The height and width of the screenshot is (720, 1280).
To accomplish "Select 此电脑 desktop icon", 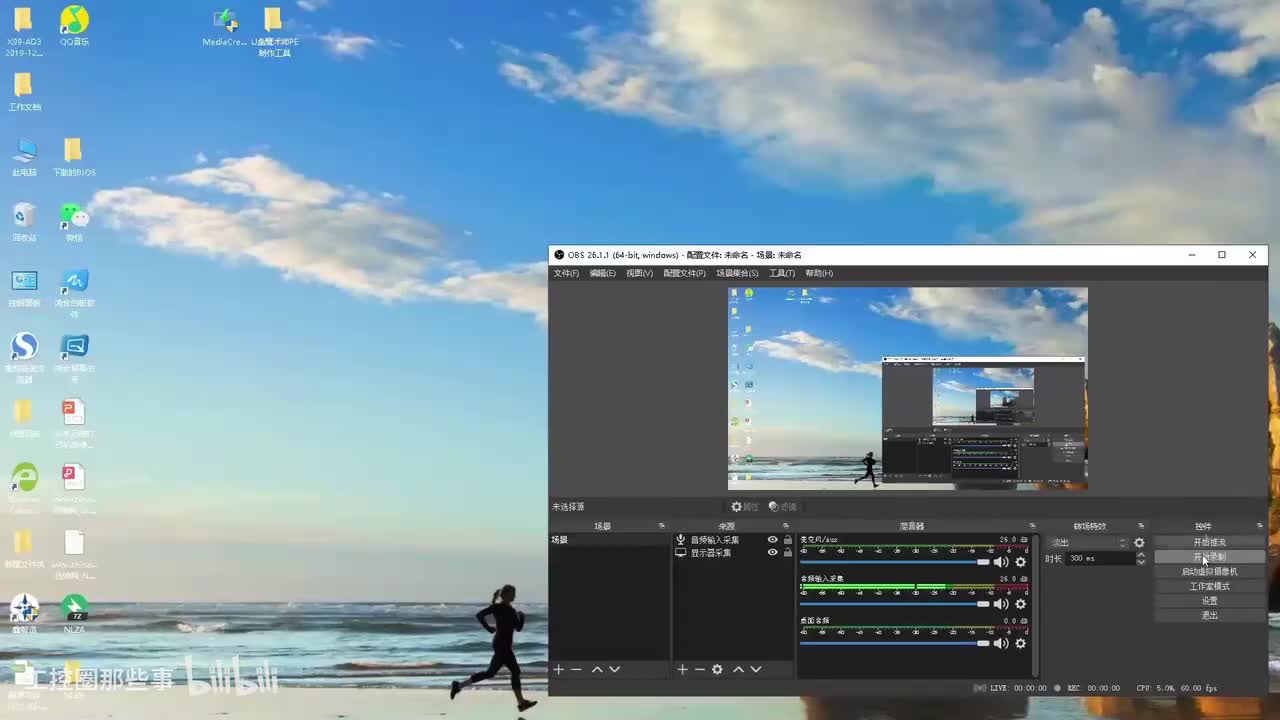I will 24,157.
